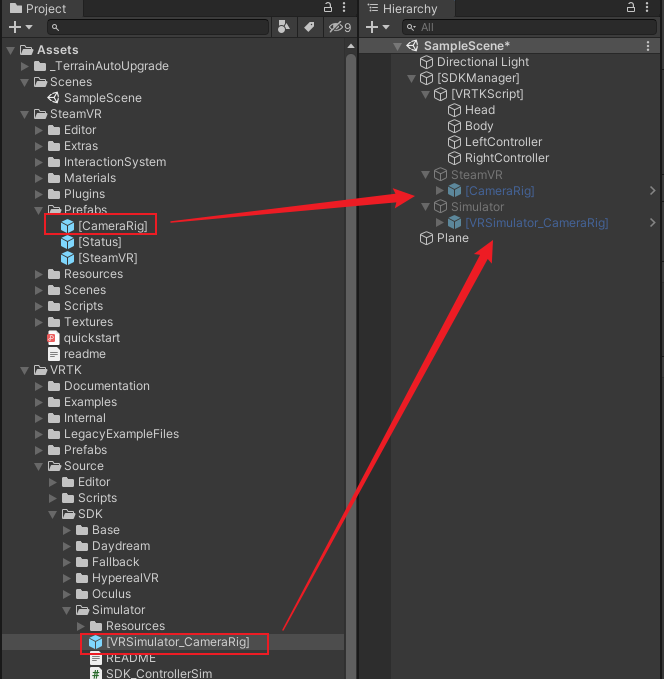The image size is (664, 679).
Task: Select the Fallback folder
Action: coord(107,562)
